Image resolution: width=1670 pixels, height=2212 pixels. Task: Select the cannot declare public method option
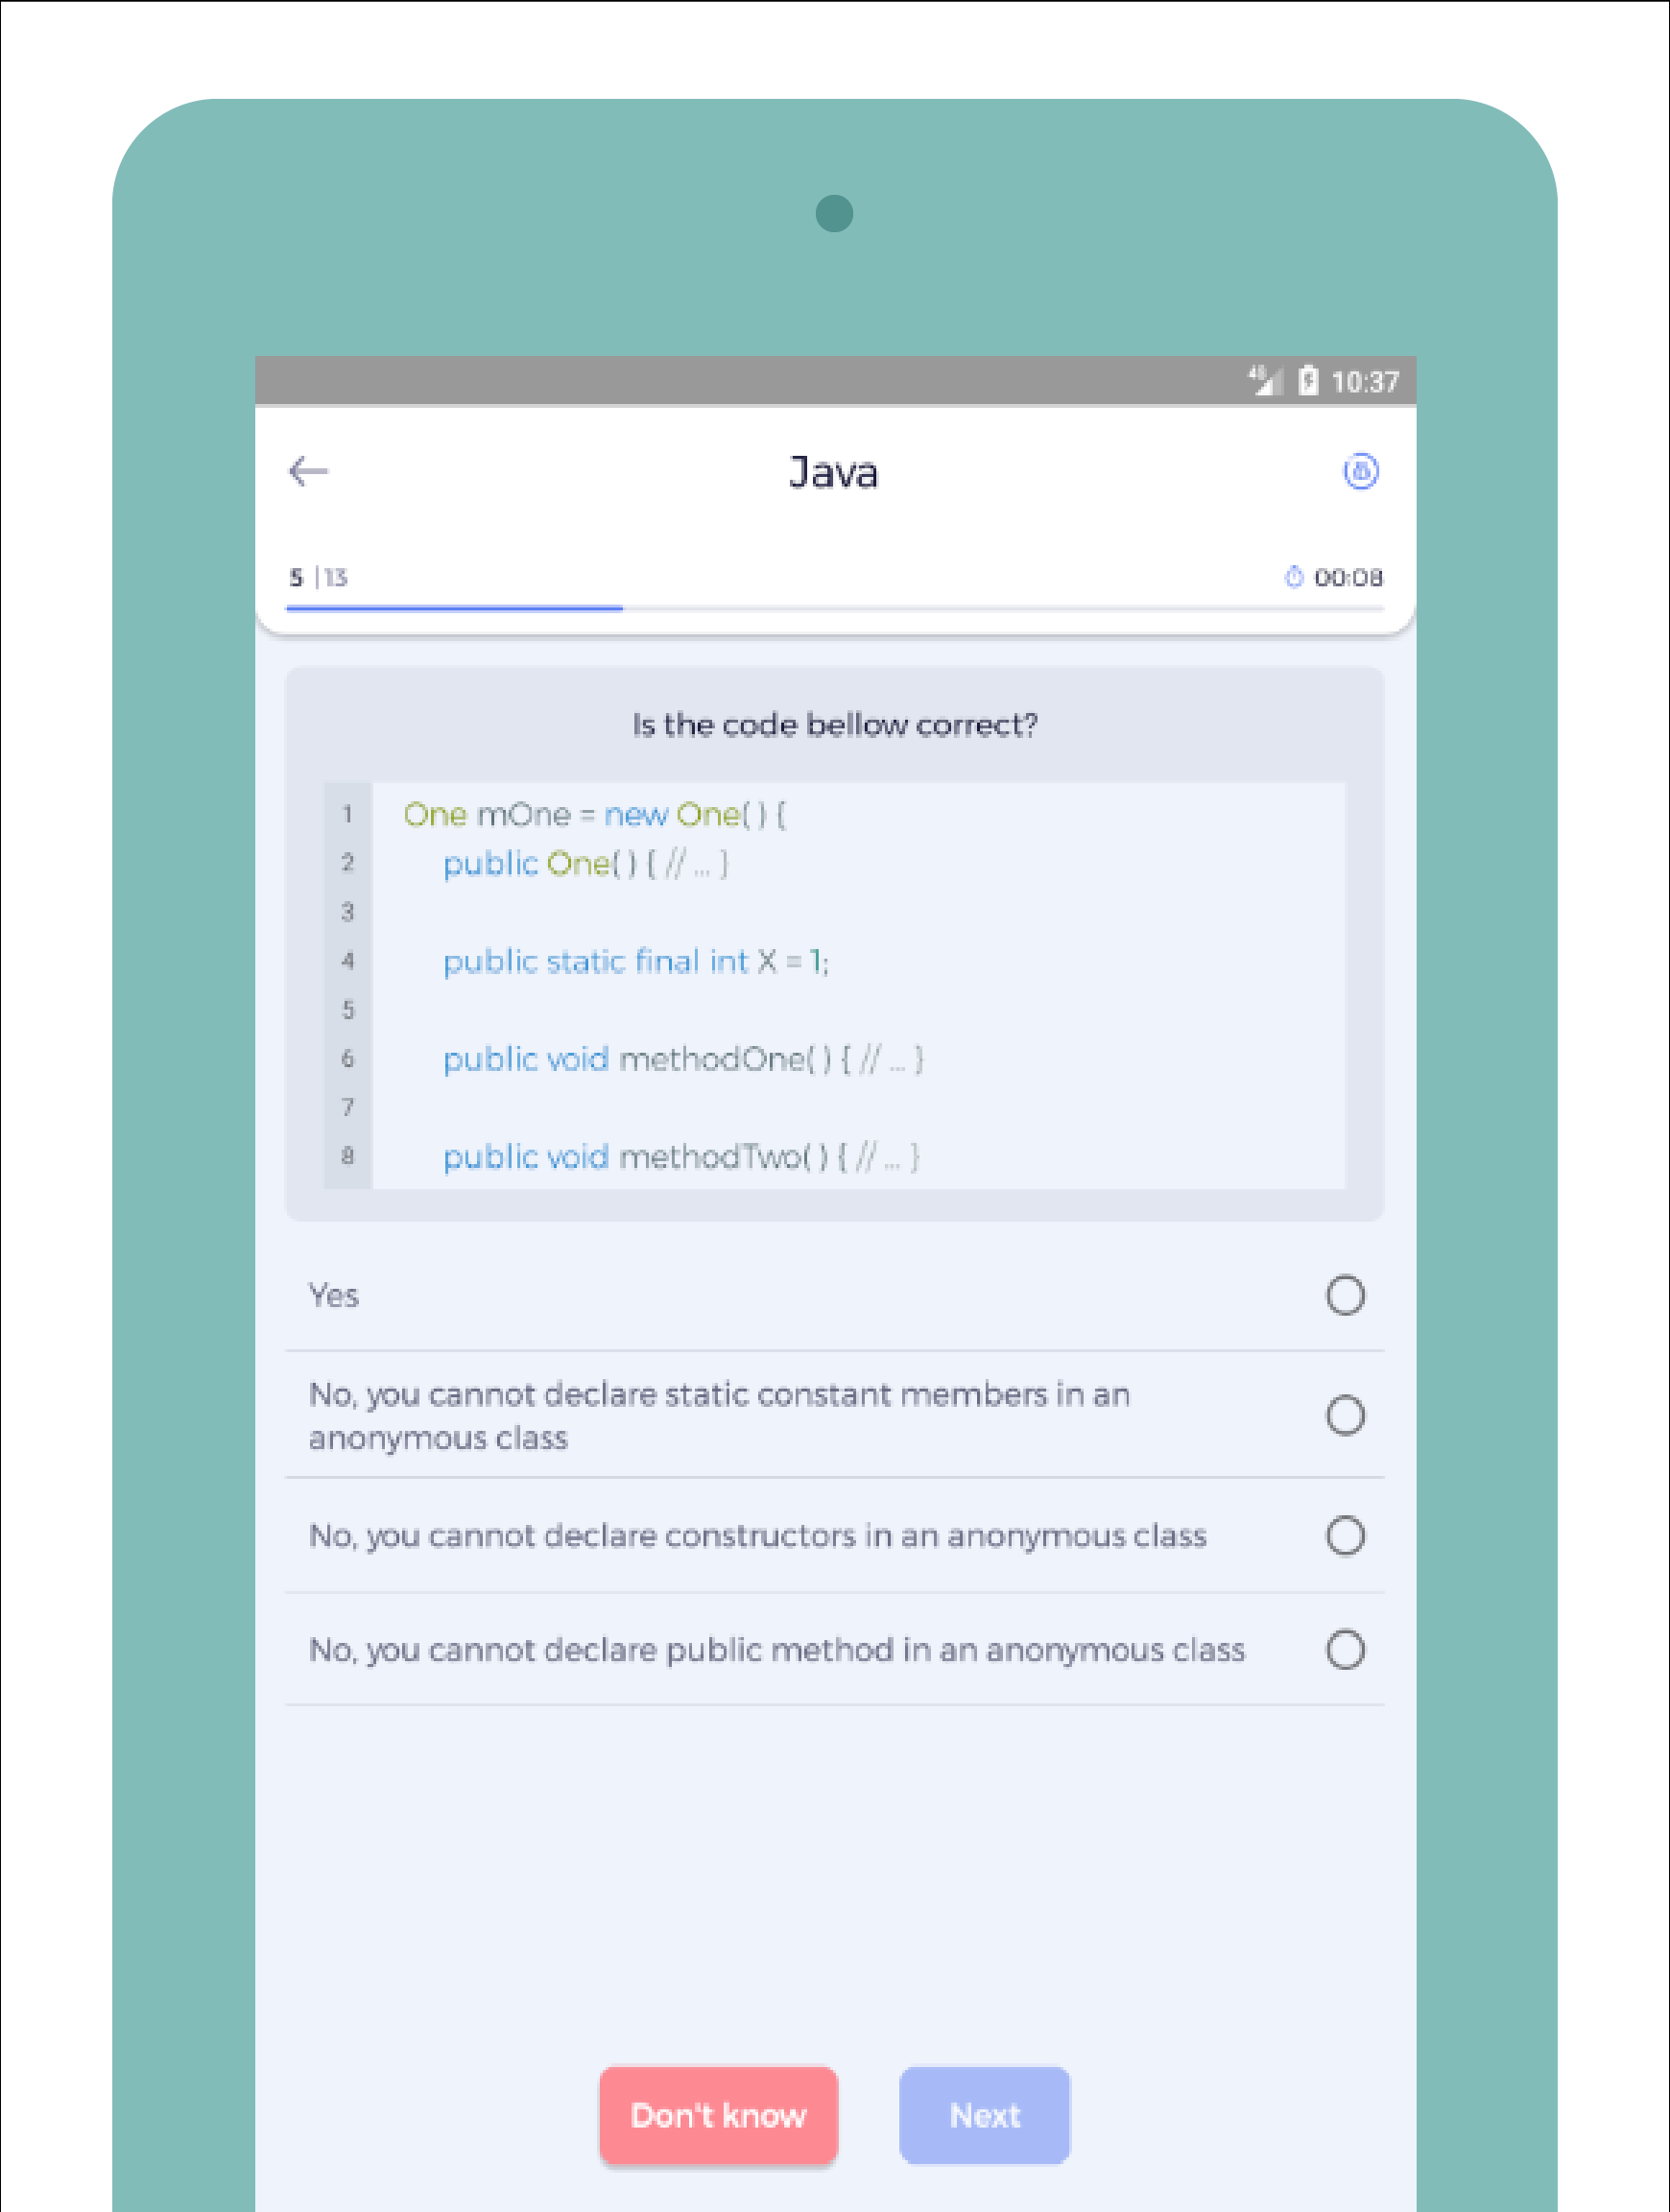click(1345, 1649)
